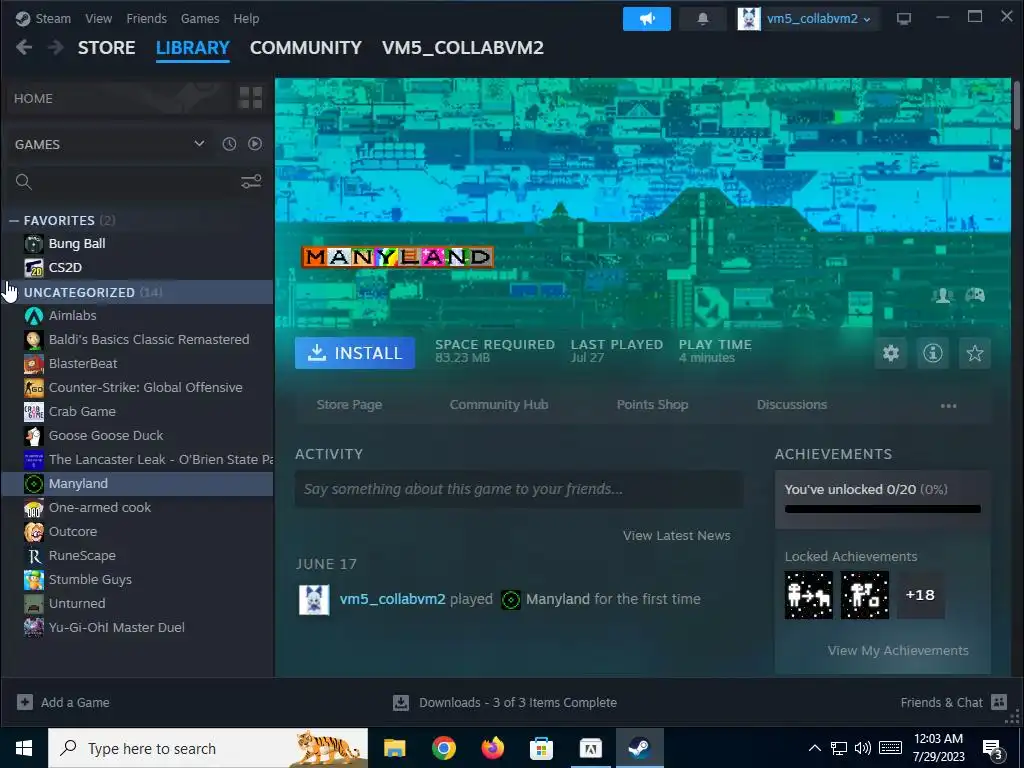The image size is (1024, 768).
Task: Add Manyland to favorites star
Action: (x=974, y=353)
